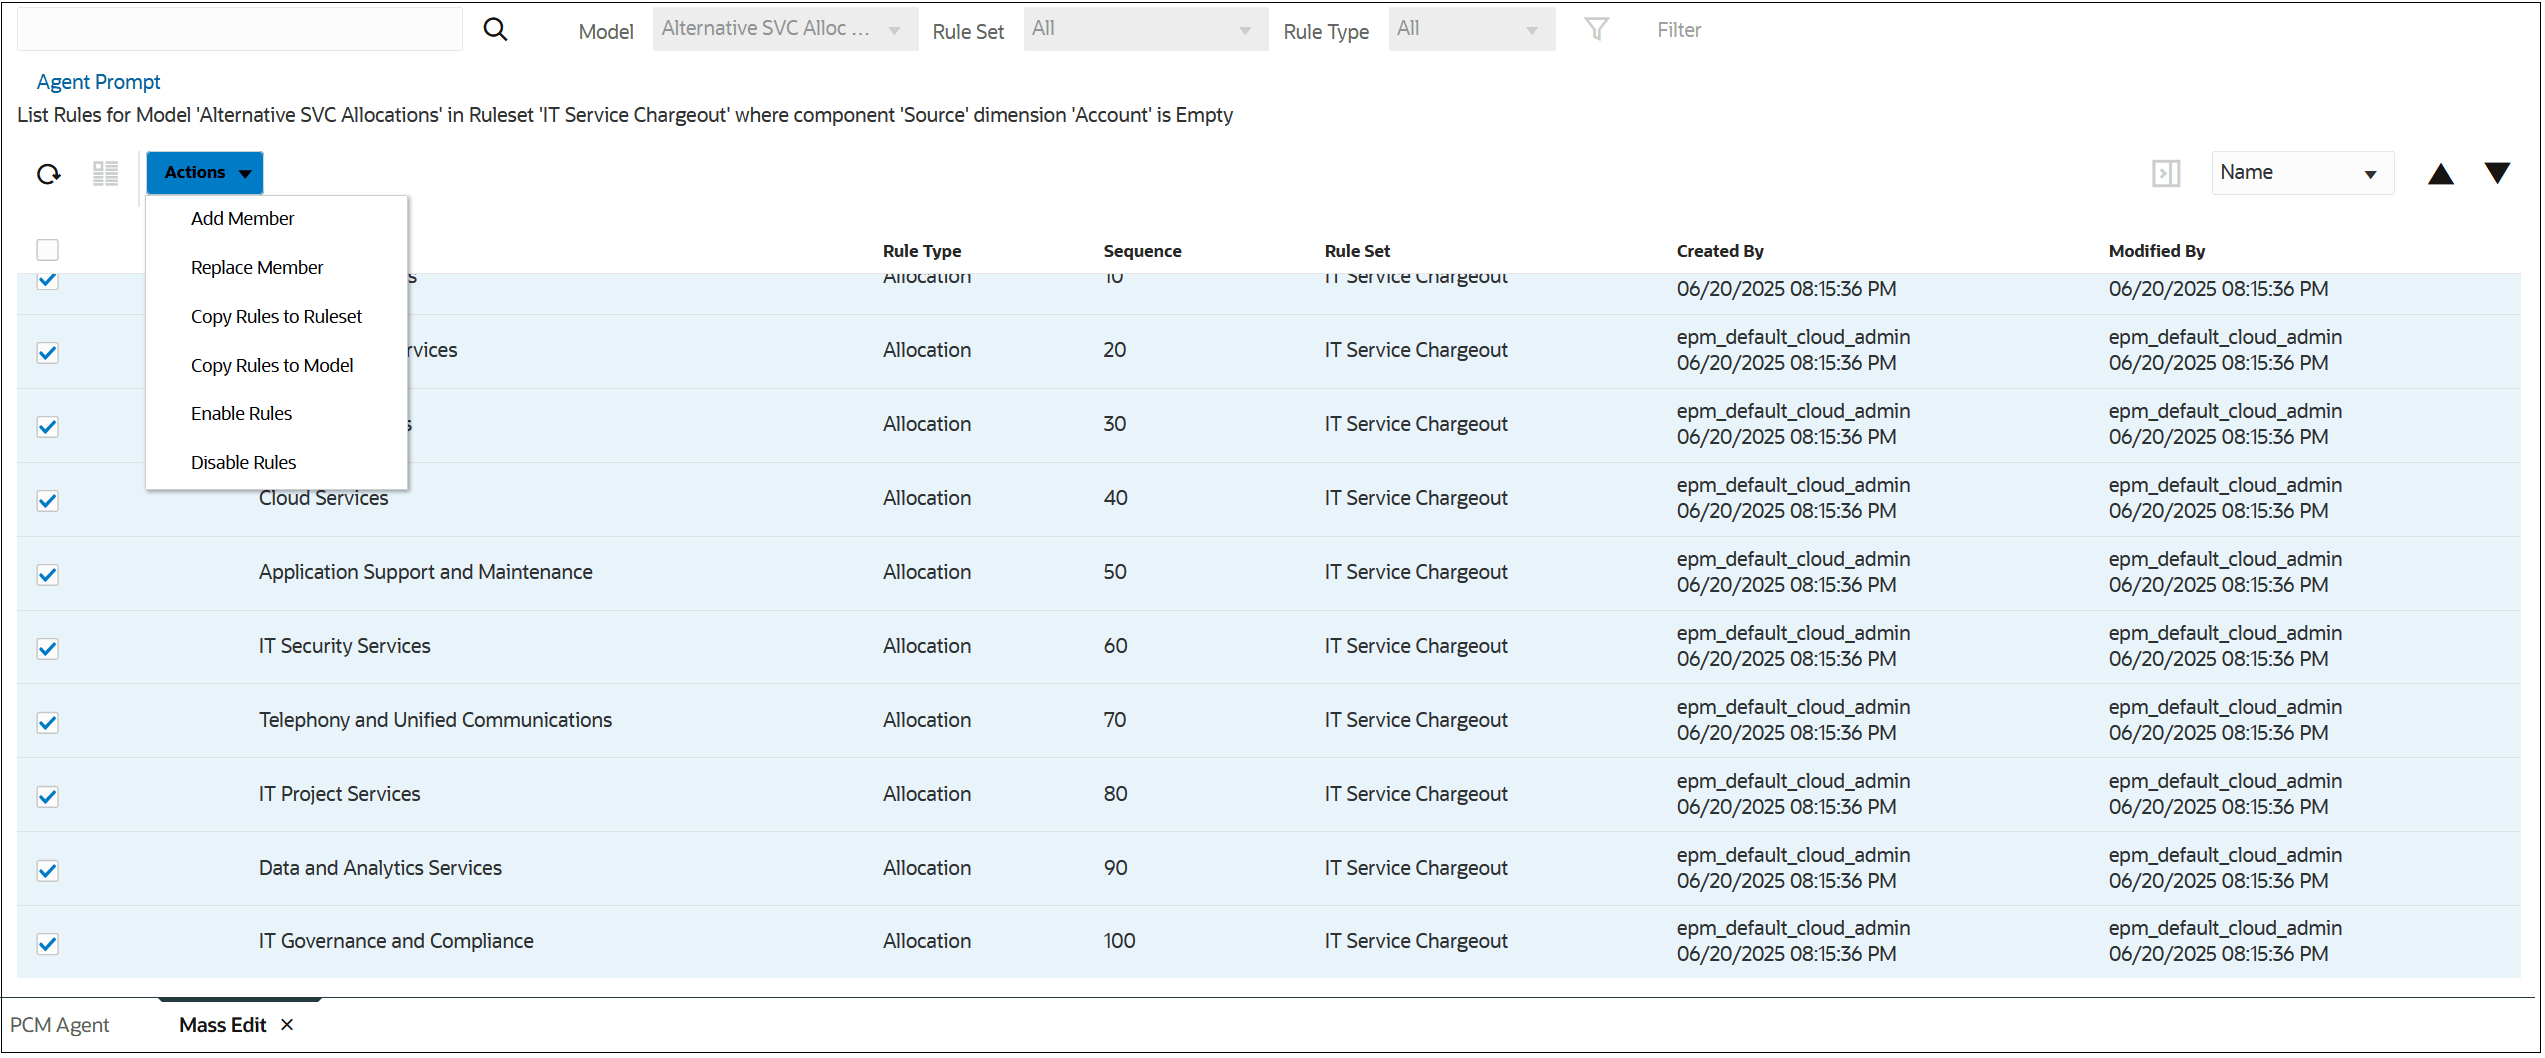Image resolution: width=2545 pixels, height=1058 pixels.
Task: Toggle the select-all checkbox in the header
Action: coord(47,249)
